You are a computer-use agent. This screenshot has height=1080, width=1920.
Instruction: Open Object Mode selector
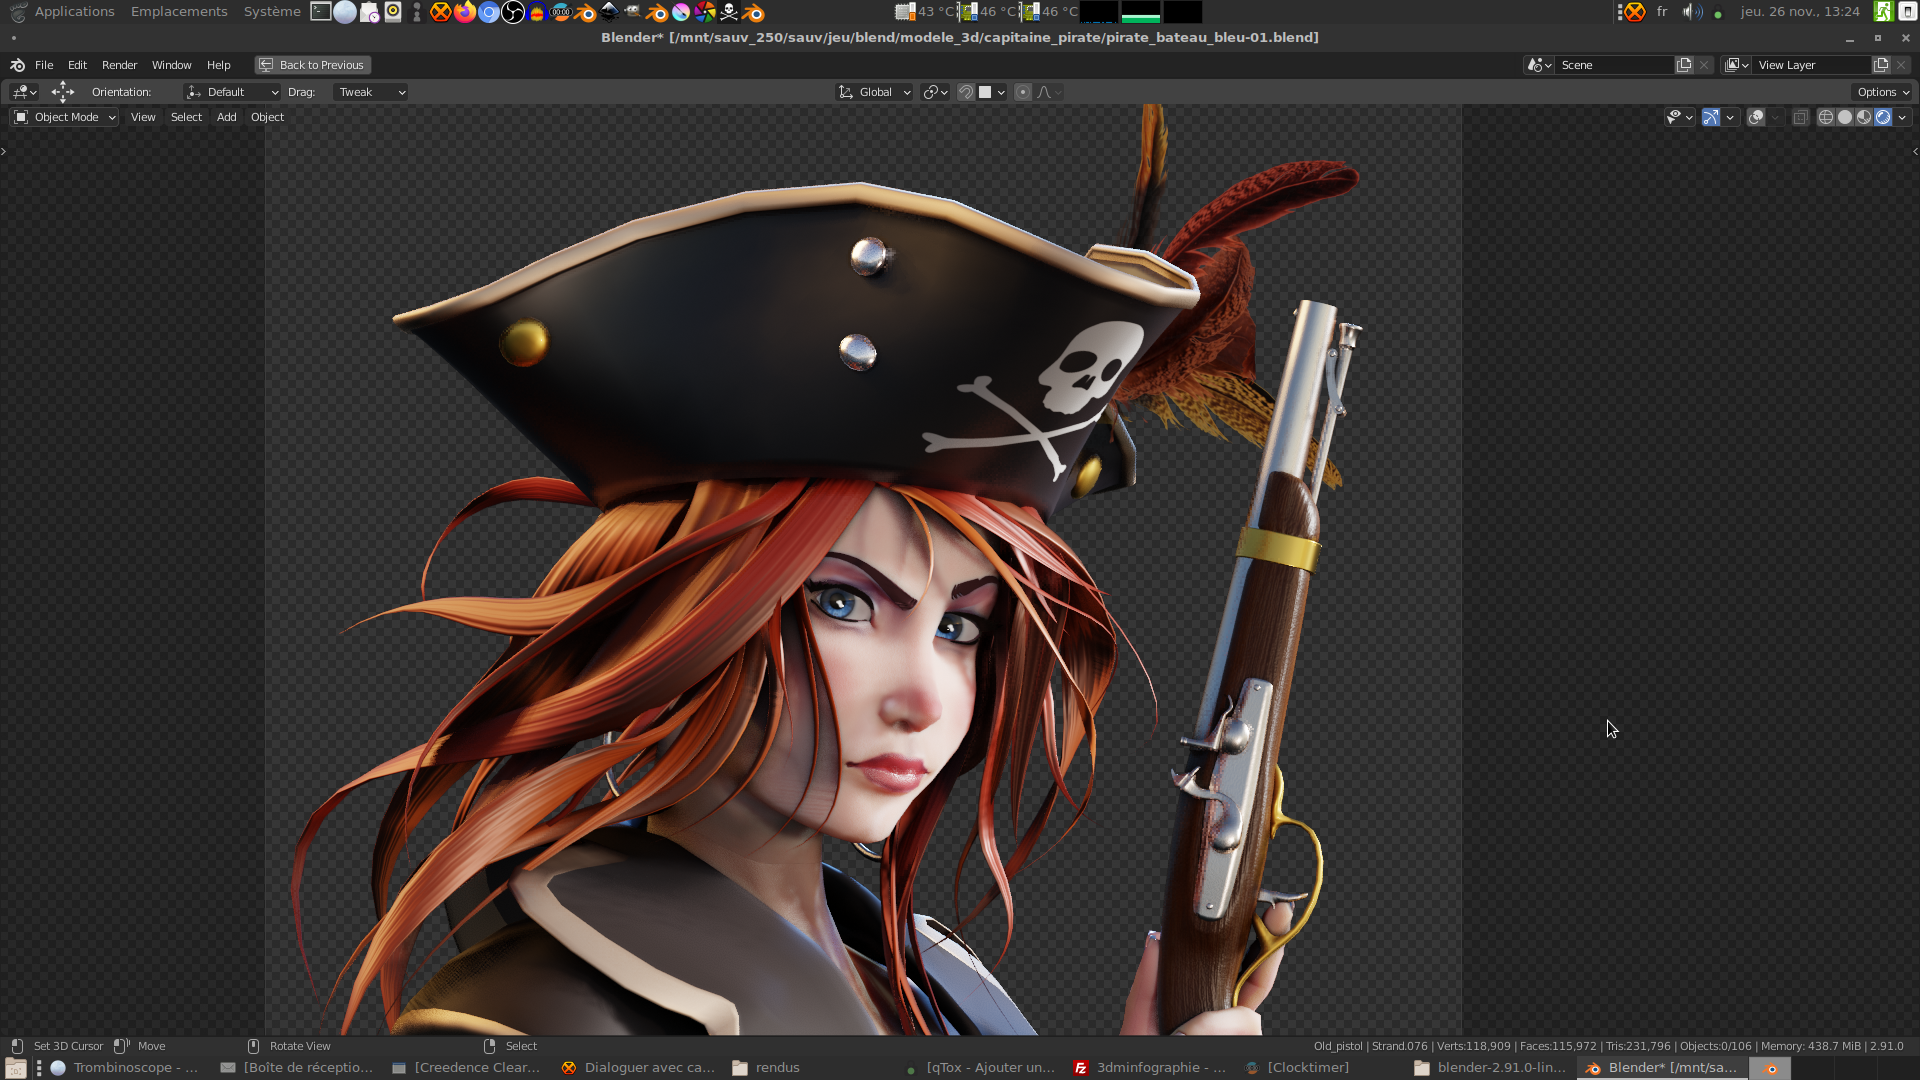pyautogui.click(x=65, y=117)
